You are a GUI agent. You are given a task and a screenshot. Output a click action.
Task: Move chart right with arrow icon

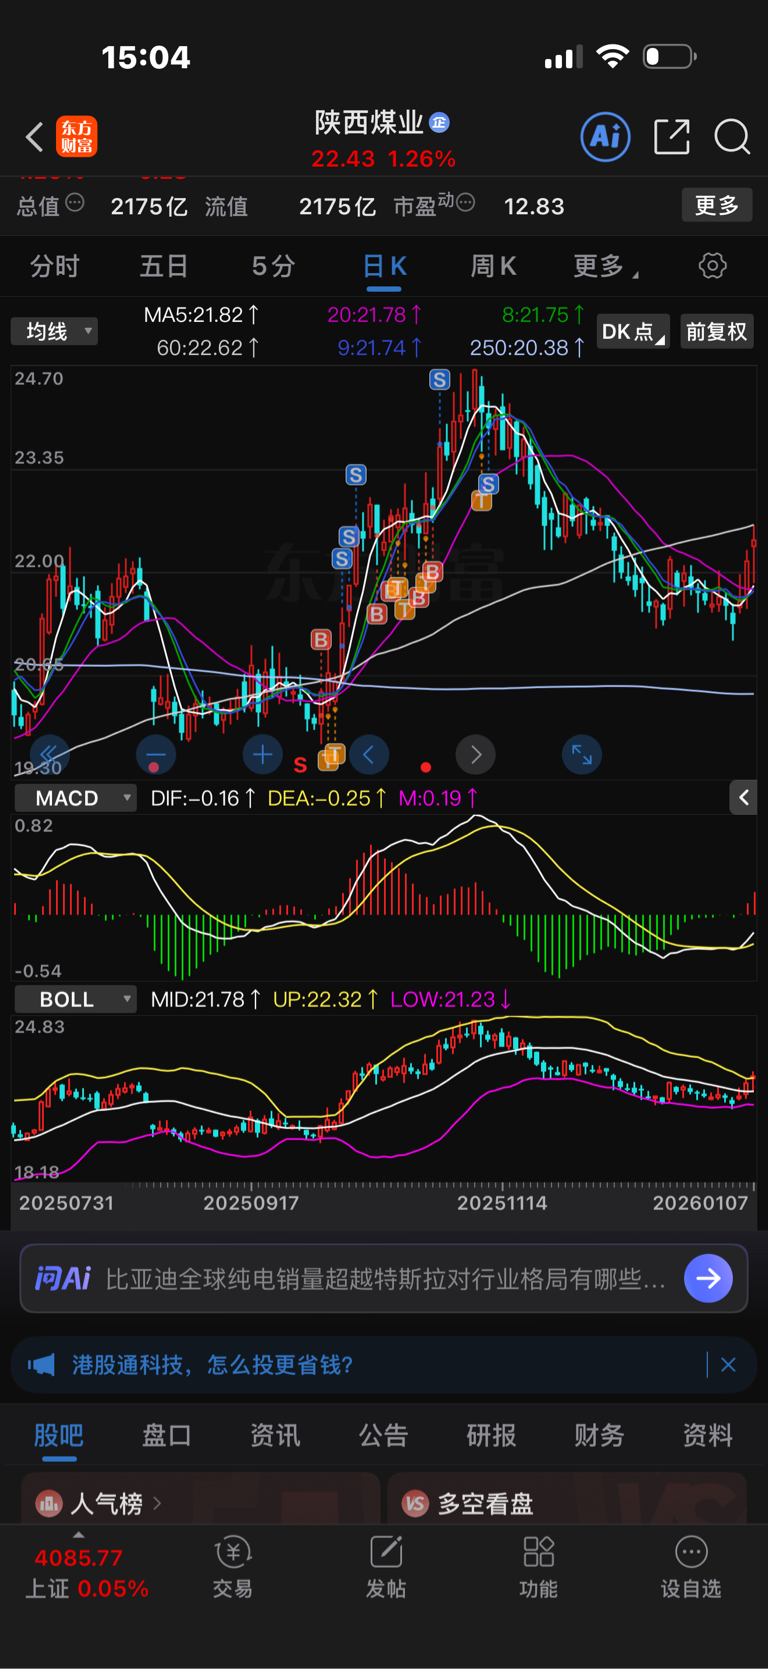pos(476,754)
